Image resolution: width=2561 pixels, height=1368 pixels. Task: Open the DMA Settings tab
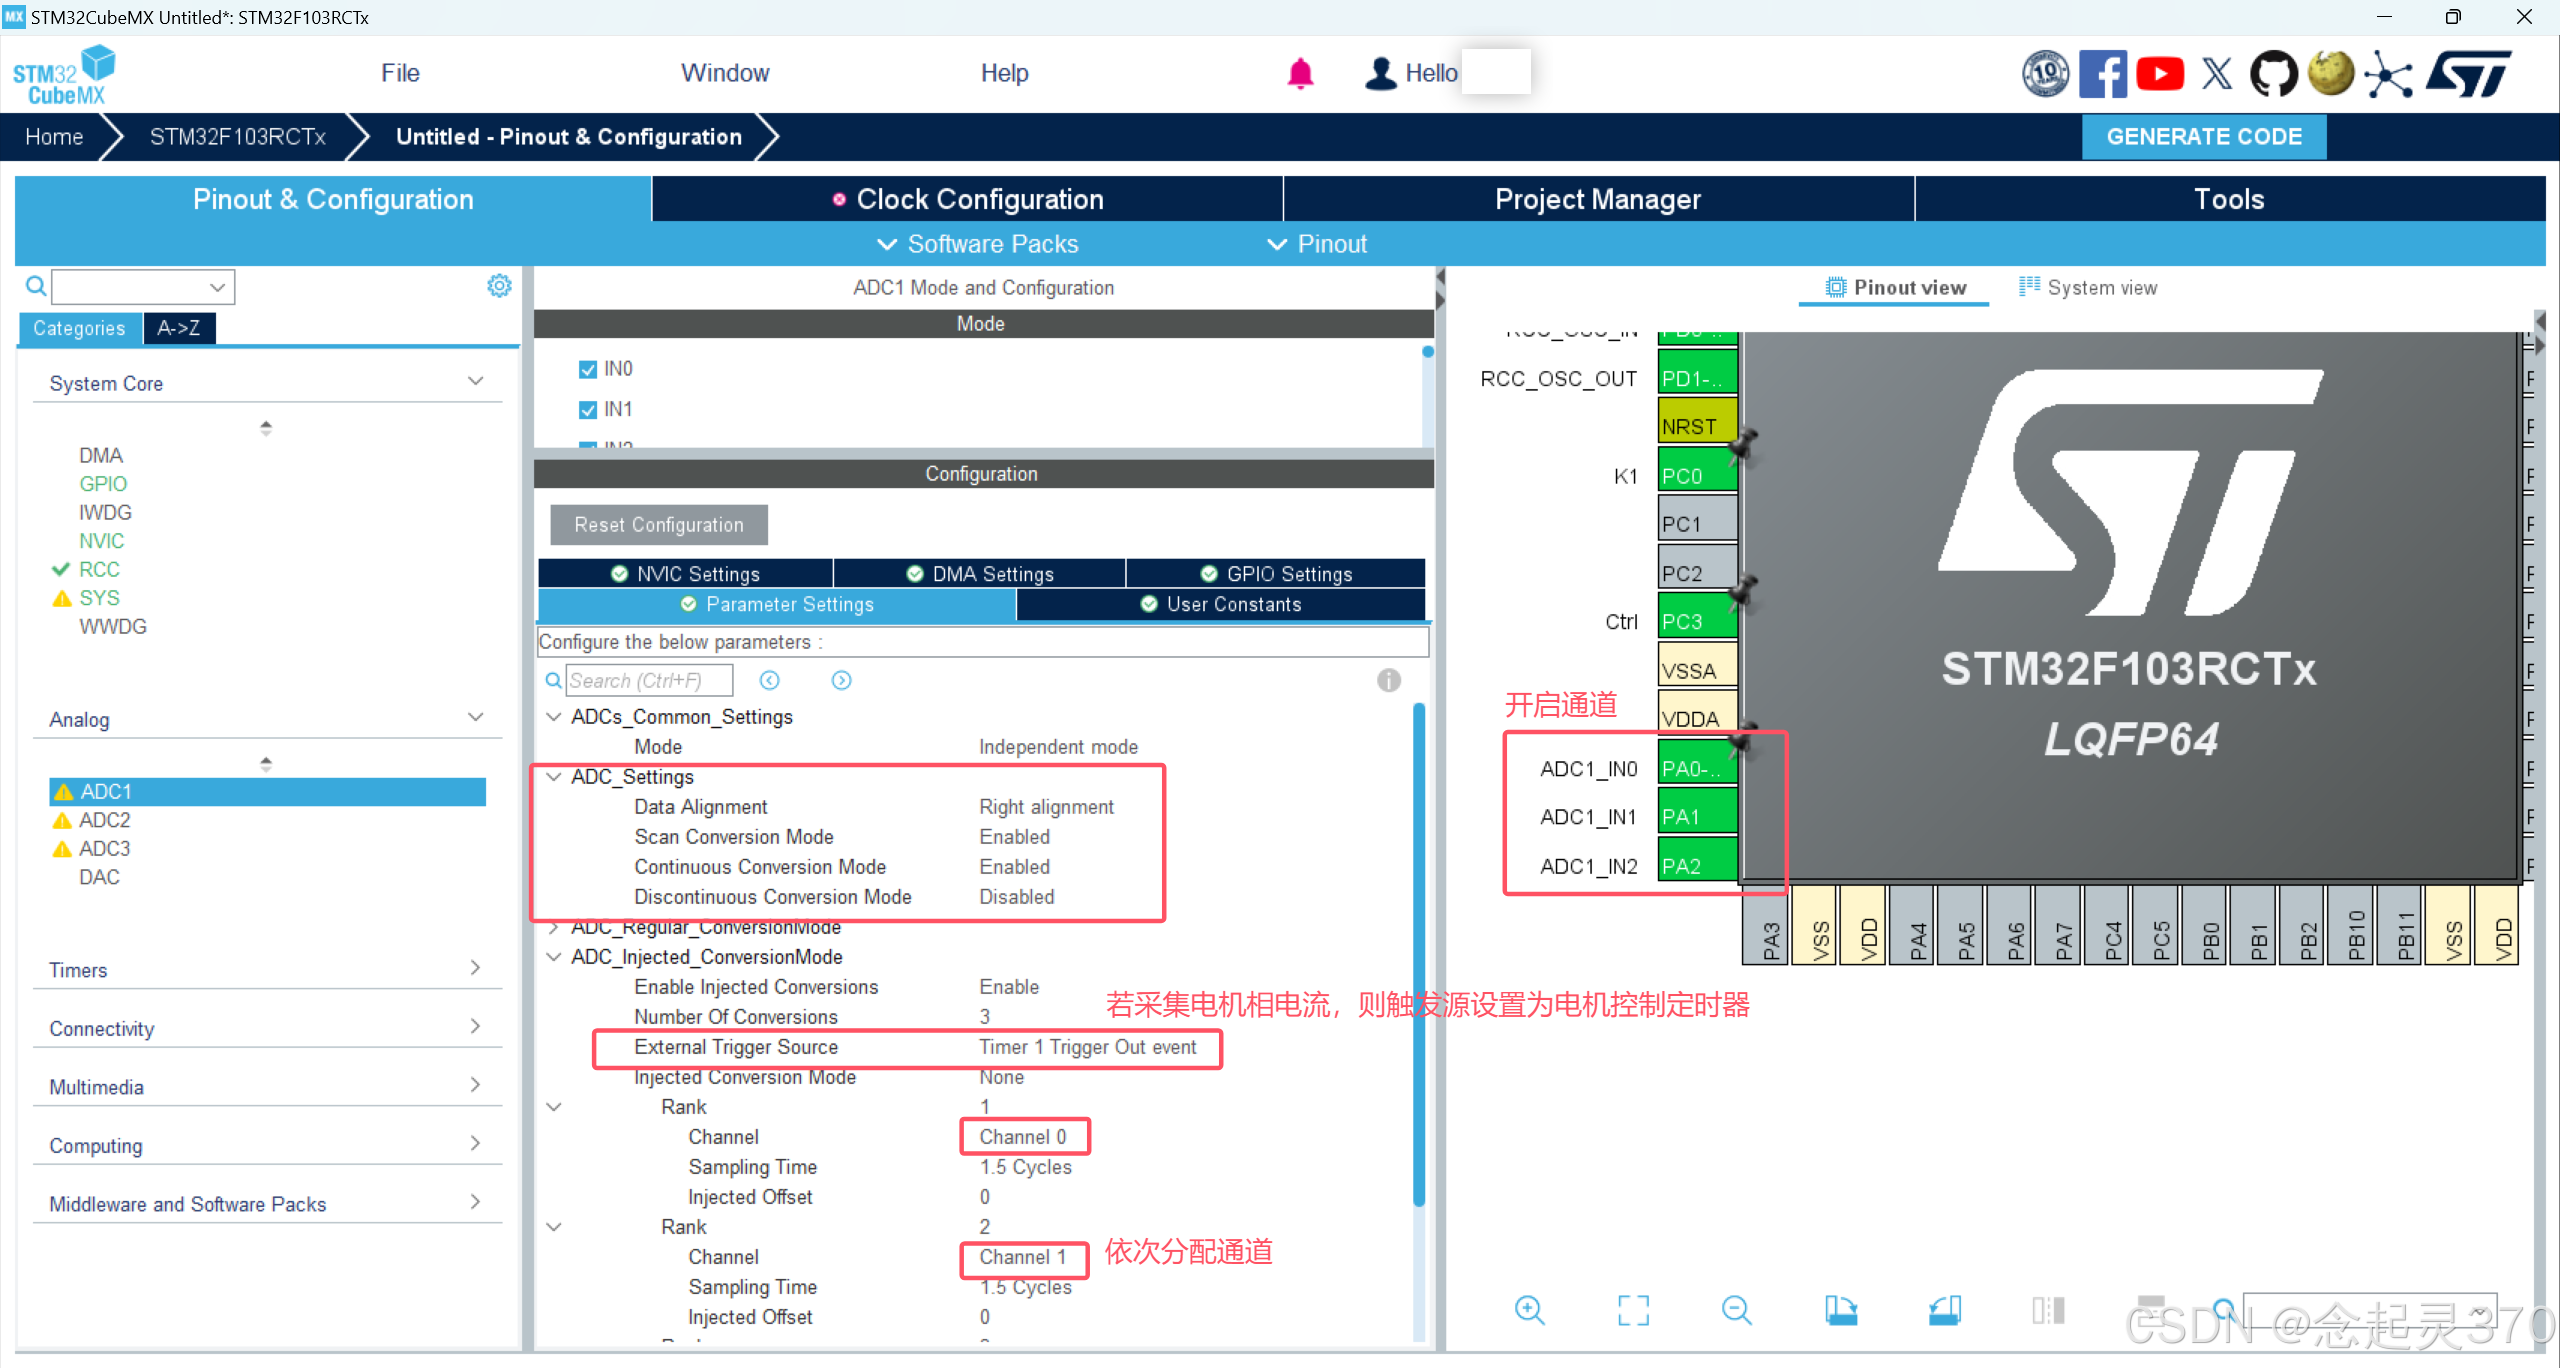[980, 573]
